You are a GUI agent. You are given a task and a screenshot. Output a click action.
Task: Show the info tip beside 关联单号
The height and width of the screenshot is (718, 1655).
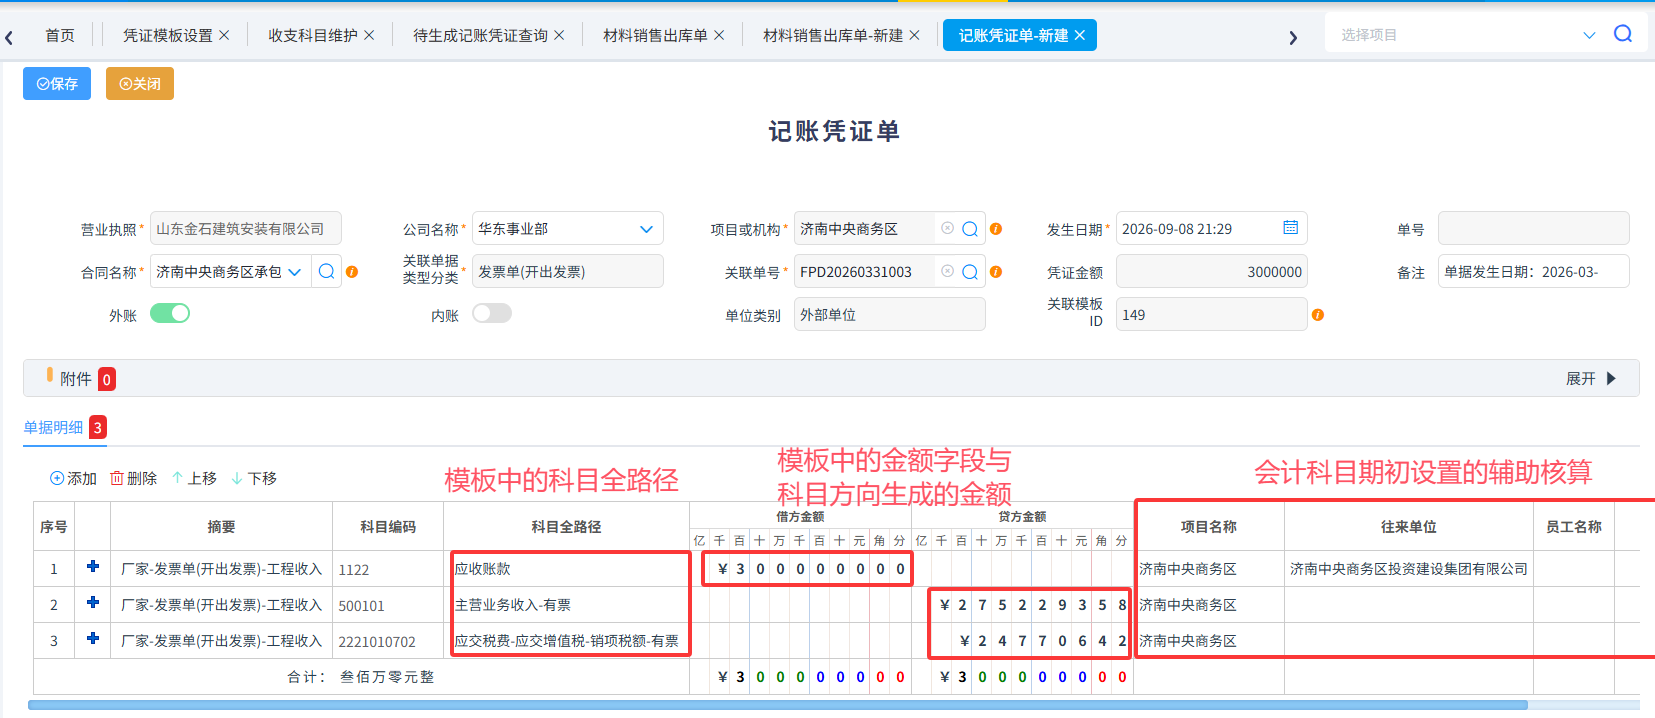pos(996,272)
